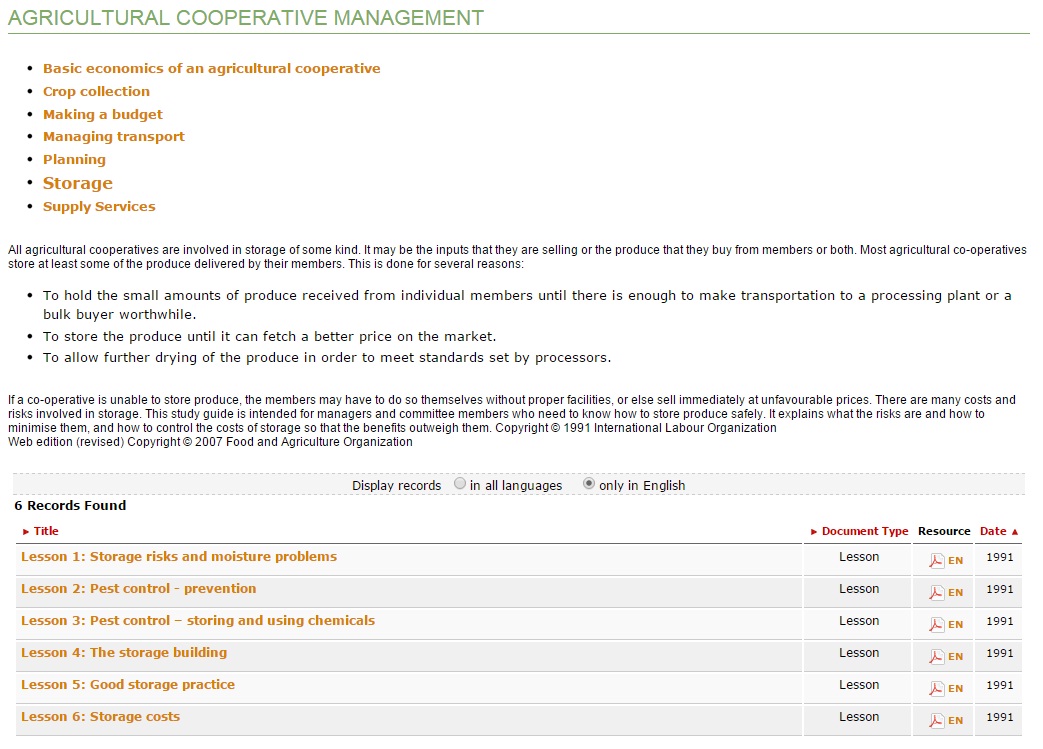Viewport: 1043px width, 749px height.
Task: Download the PDF for Lesson 4
Action: [937, 657]
